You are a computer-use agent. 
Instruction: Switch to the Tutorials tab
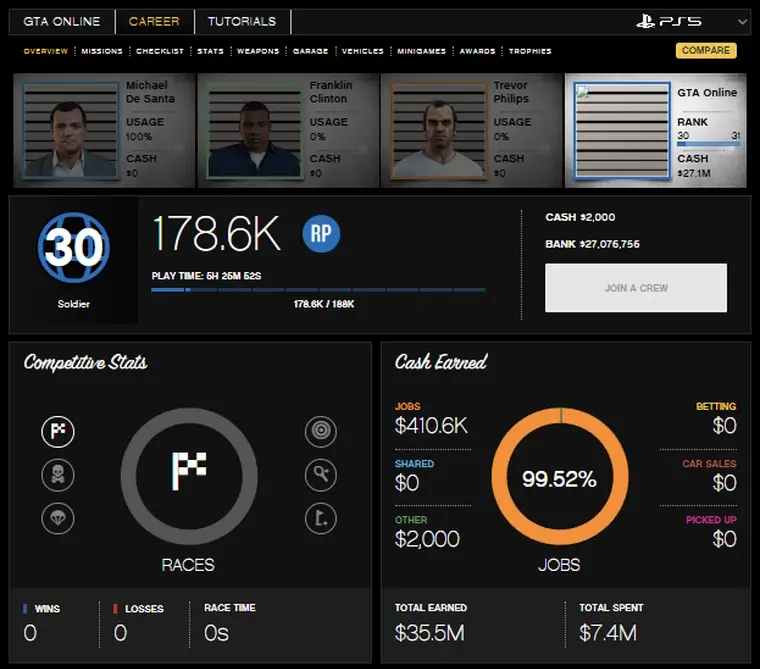tap(241, 21)
